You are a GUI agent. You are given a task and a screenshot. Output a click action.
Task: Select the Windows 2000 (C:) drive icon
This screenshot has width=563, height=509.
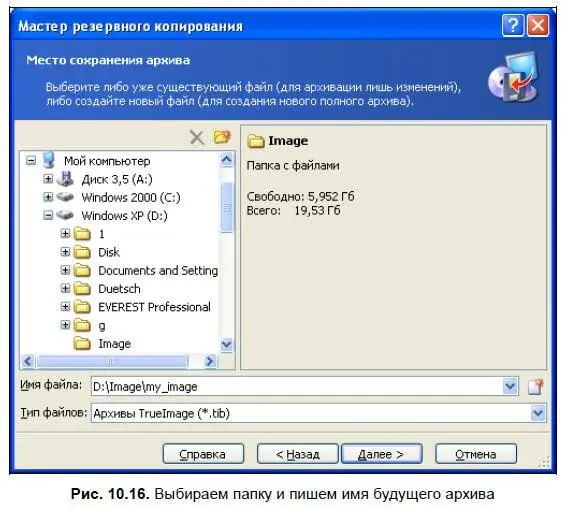pyautogui.click(x=65, y=197)
